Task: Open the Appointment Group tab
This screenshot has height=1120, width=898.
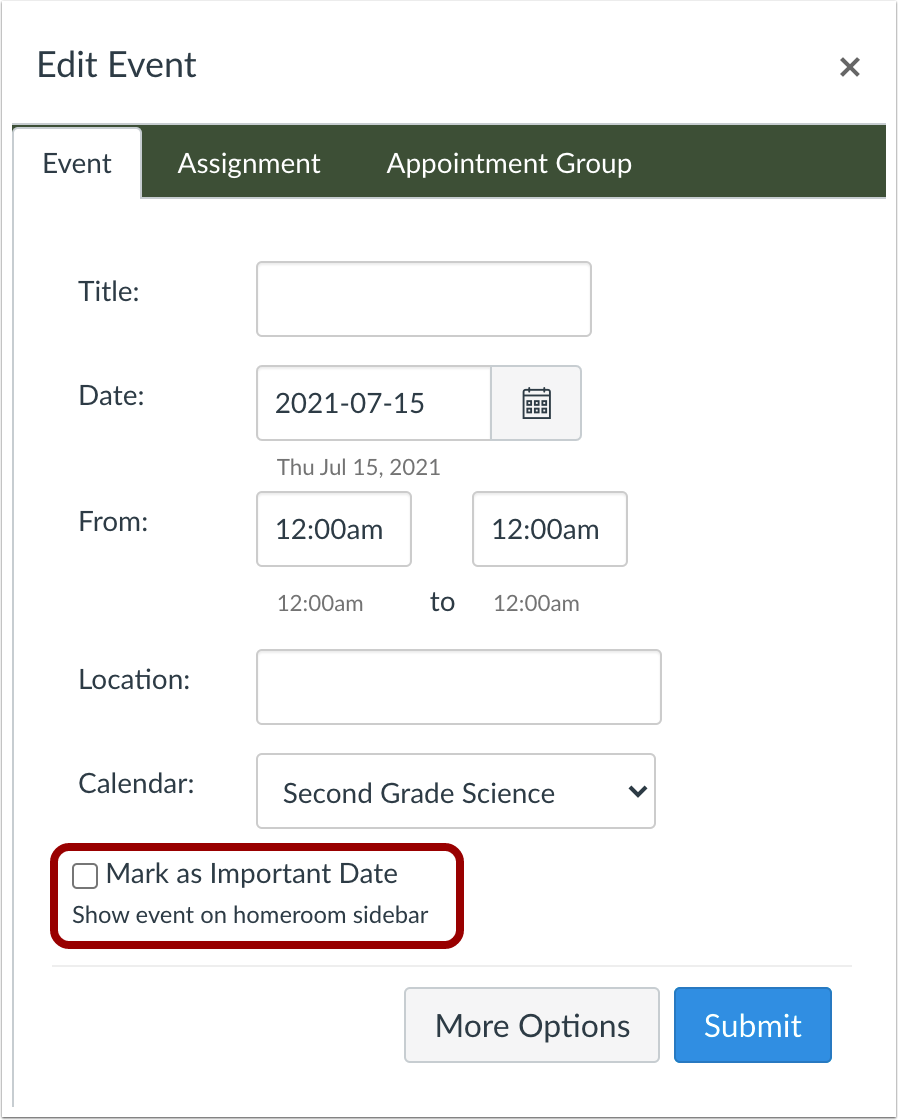Action: pos(509,164)
